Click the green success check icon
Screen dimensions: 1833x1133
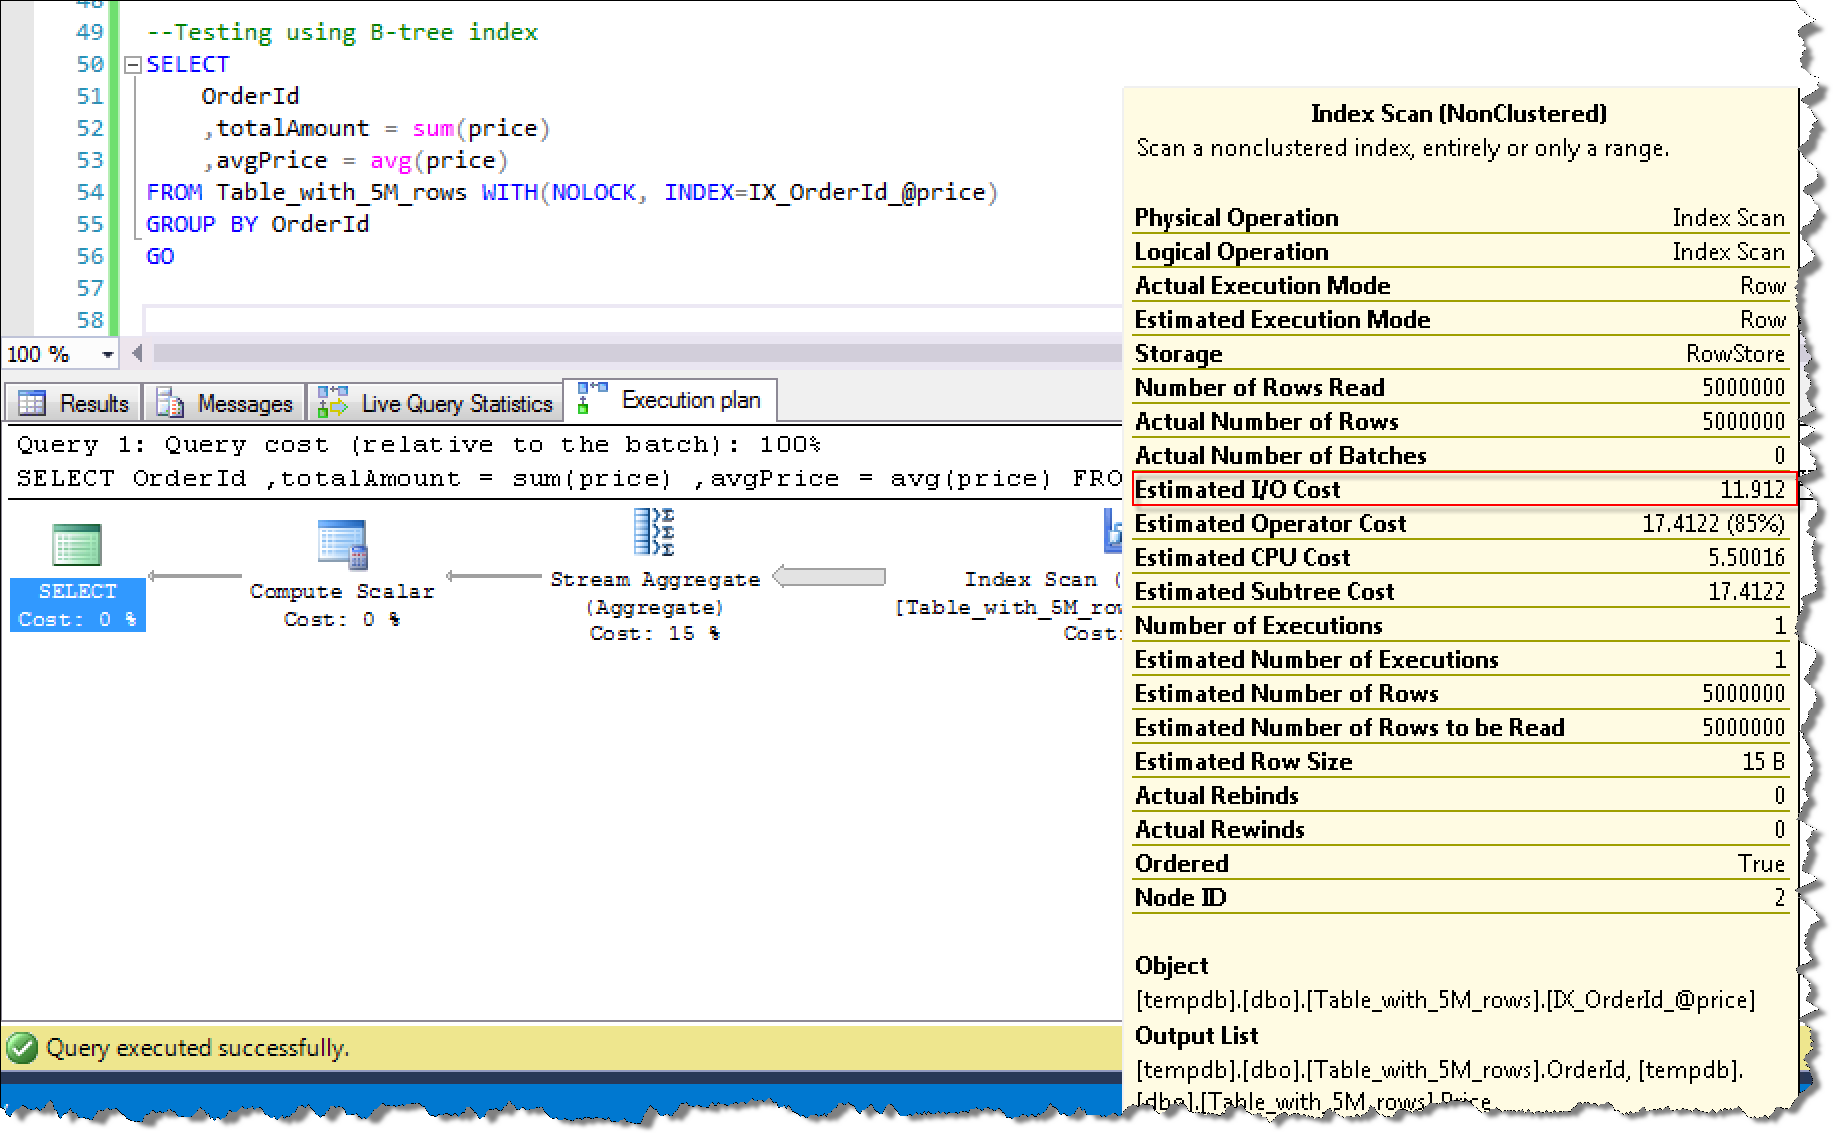(21, 1048)
